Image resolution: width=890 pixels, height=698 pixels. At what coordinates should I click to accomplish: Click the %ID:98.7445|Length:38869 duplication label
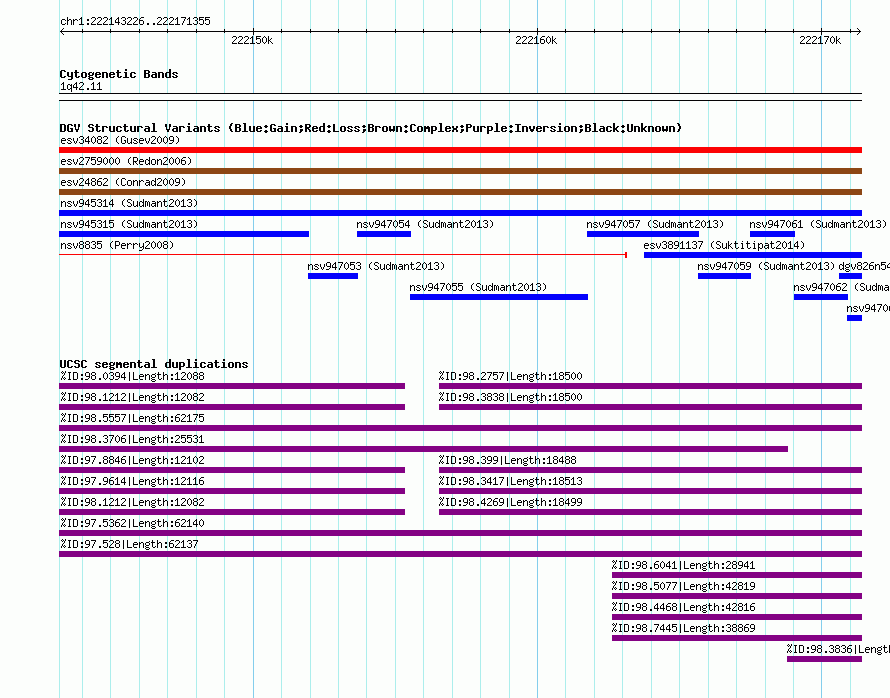[683, 628]
